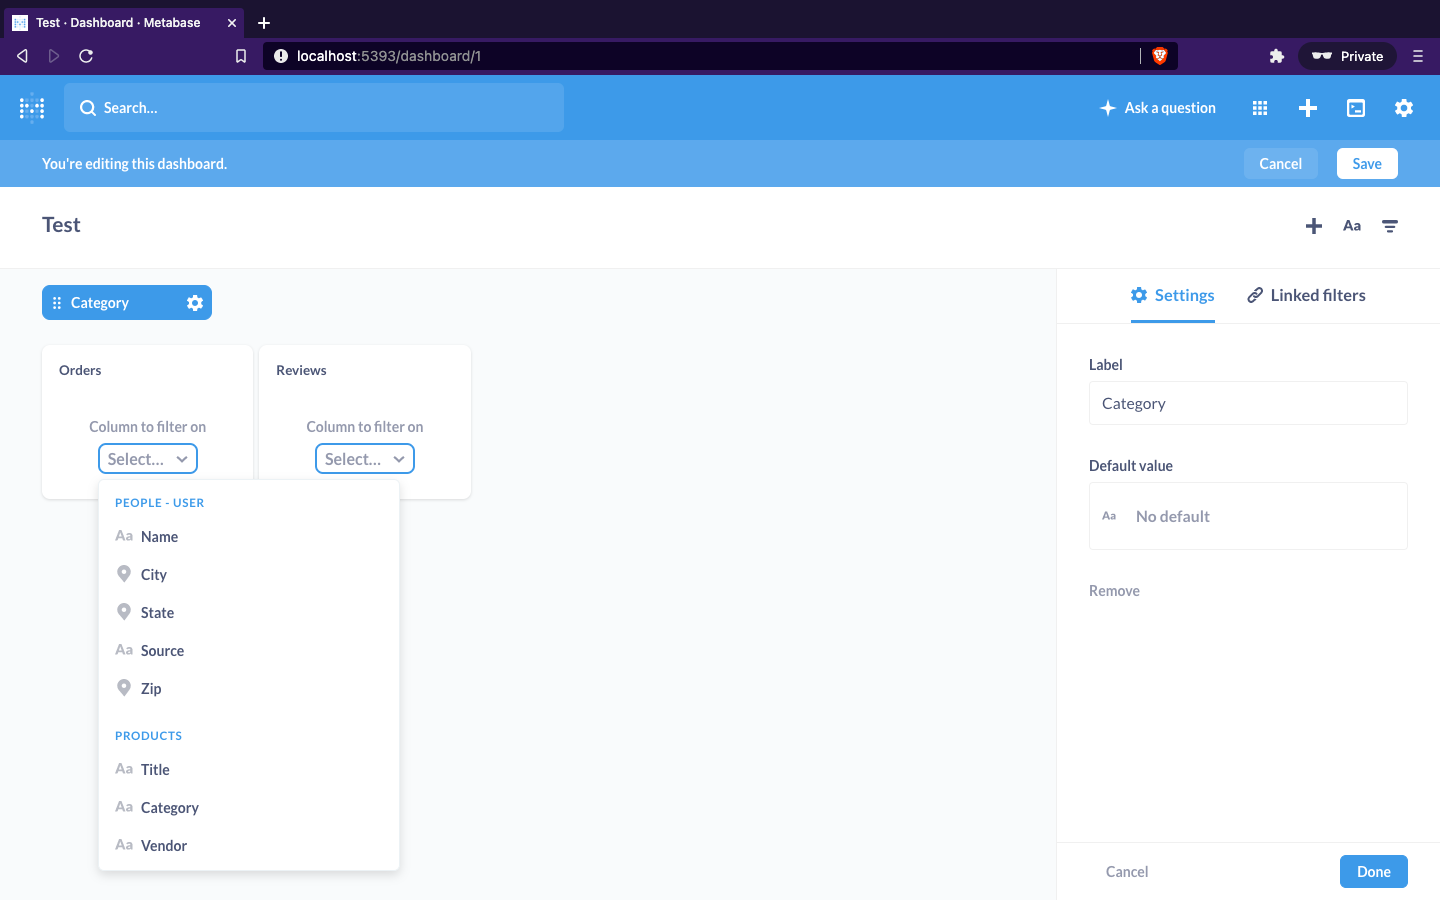Image resolution: width=1440 pixels, height=900 pixels.
Task: Click the browser address bar URL
Action: 389,56
